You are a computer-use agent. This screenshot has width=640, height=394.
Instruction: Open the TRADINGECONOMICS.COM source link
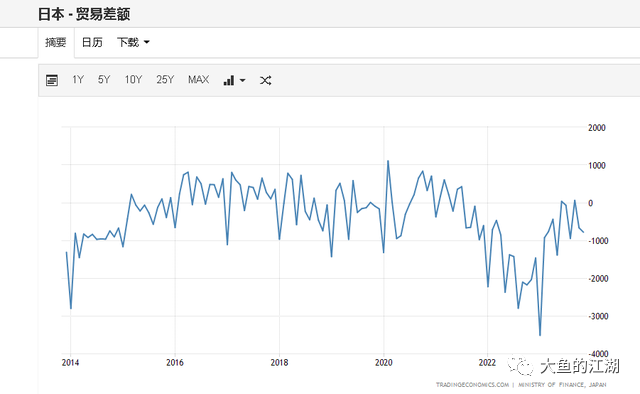[x=472, y=385]
